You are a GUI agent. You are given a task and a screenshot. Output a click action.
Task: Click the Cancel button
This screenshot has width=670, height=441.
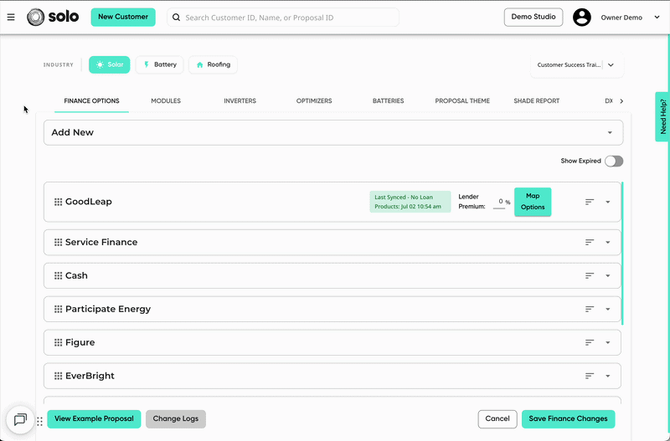(497, 419)
